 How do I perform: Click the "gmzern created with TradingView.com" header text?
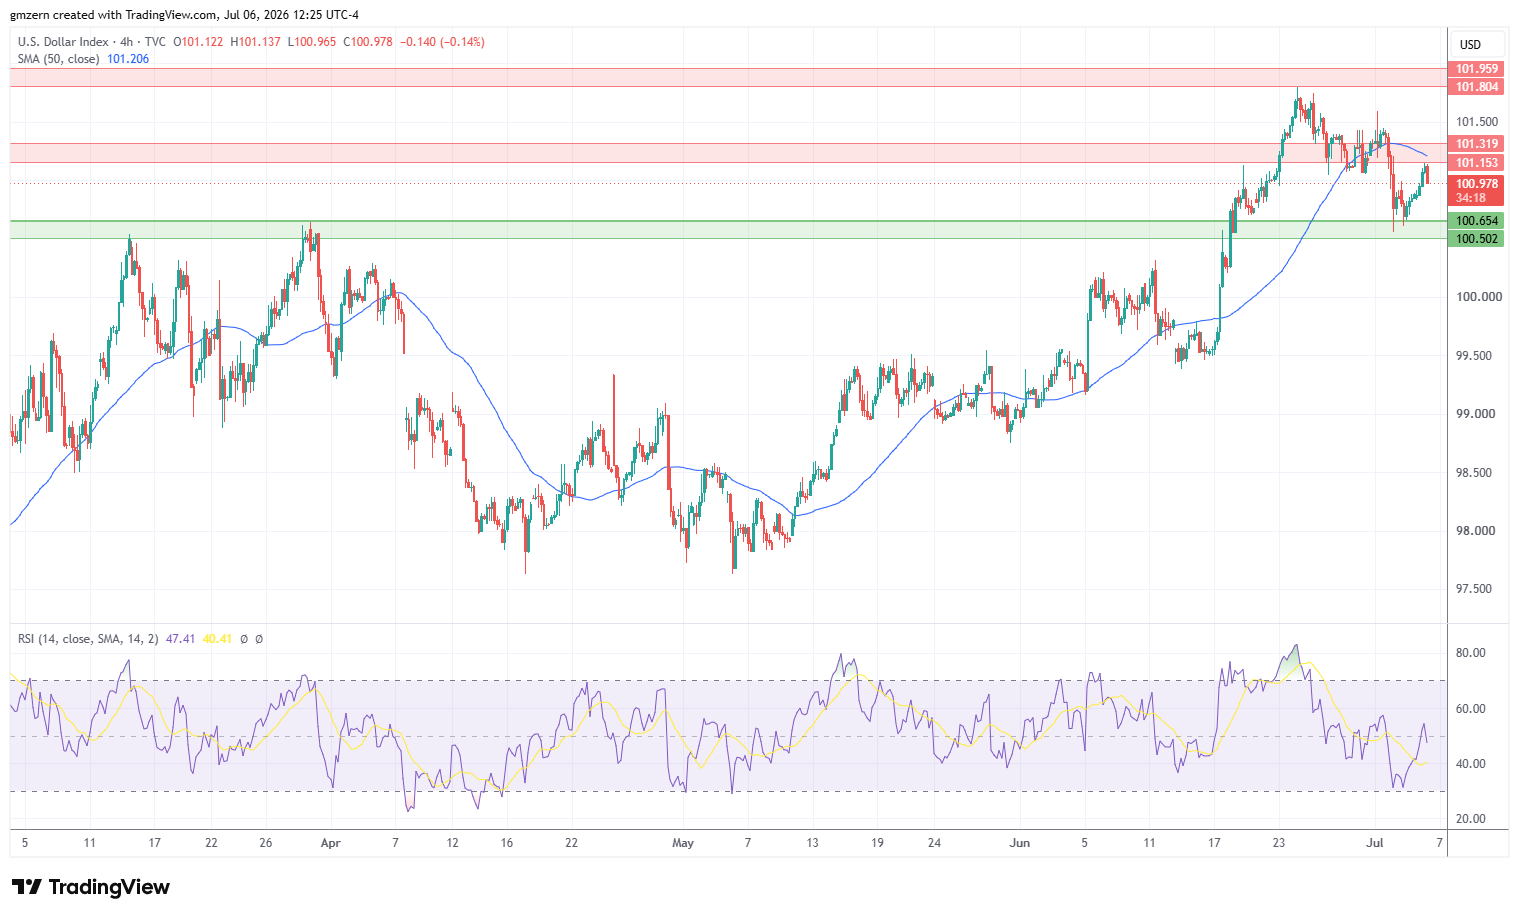[114, 15]
